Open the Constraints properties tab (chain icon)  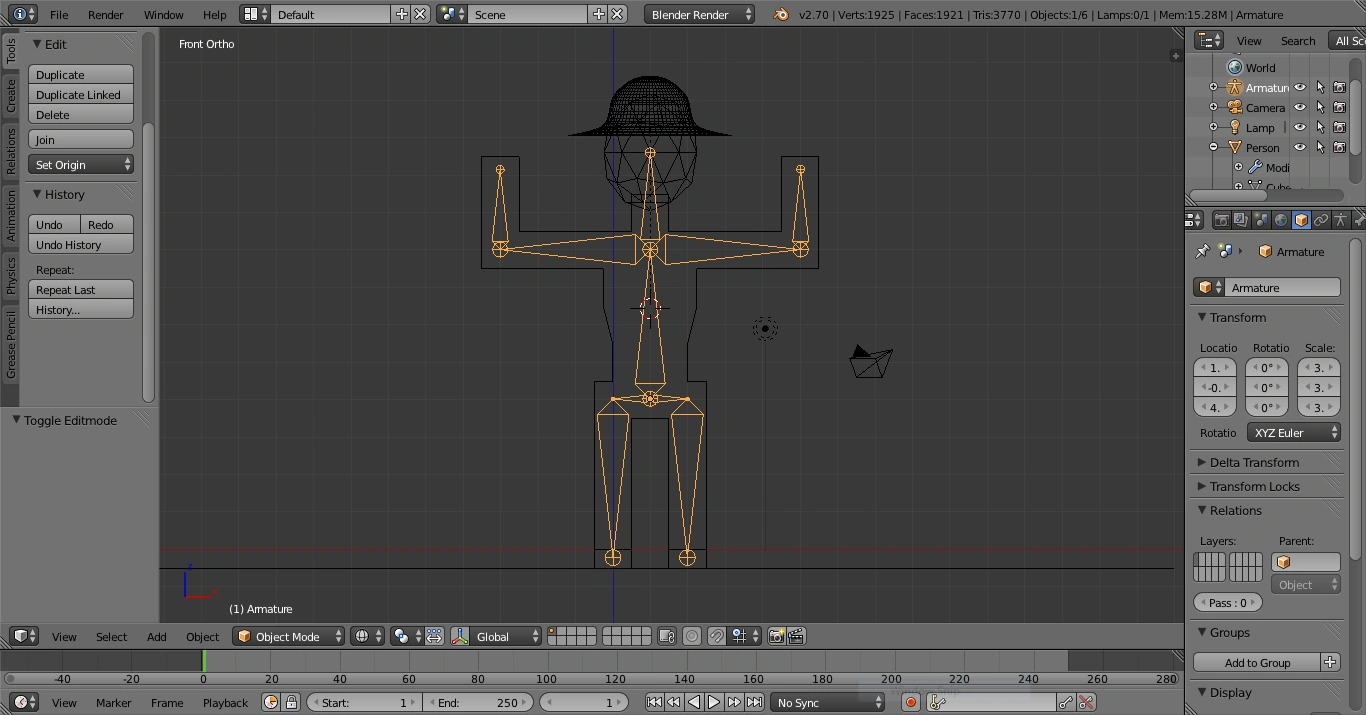point(1321,220)
